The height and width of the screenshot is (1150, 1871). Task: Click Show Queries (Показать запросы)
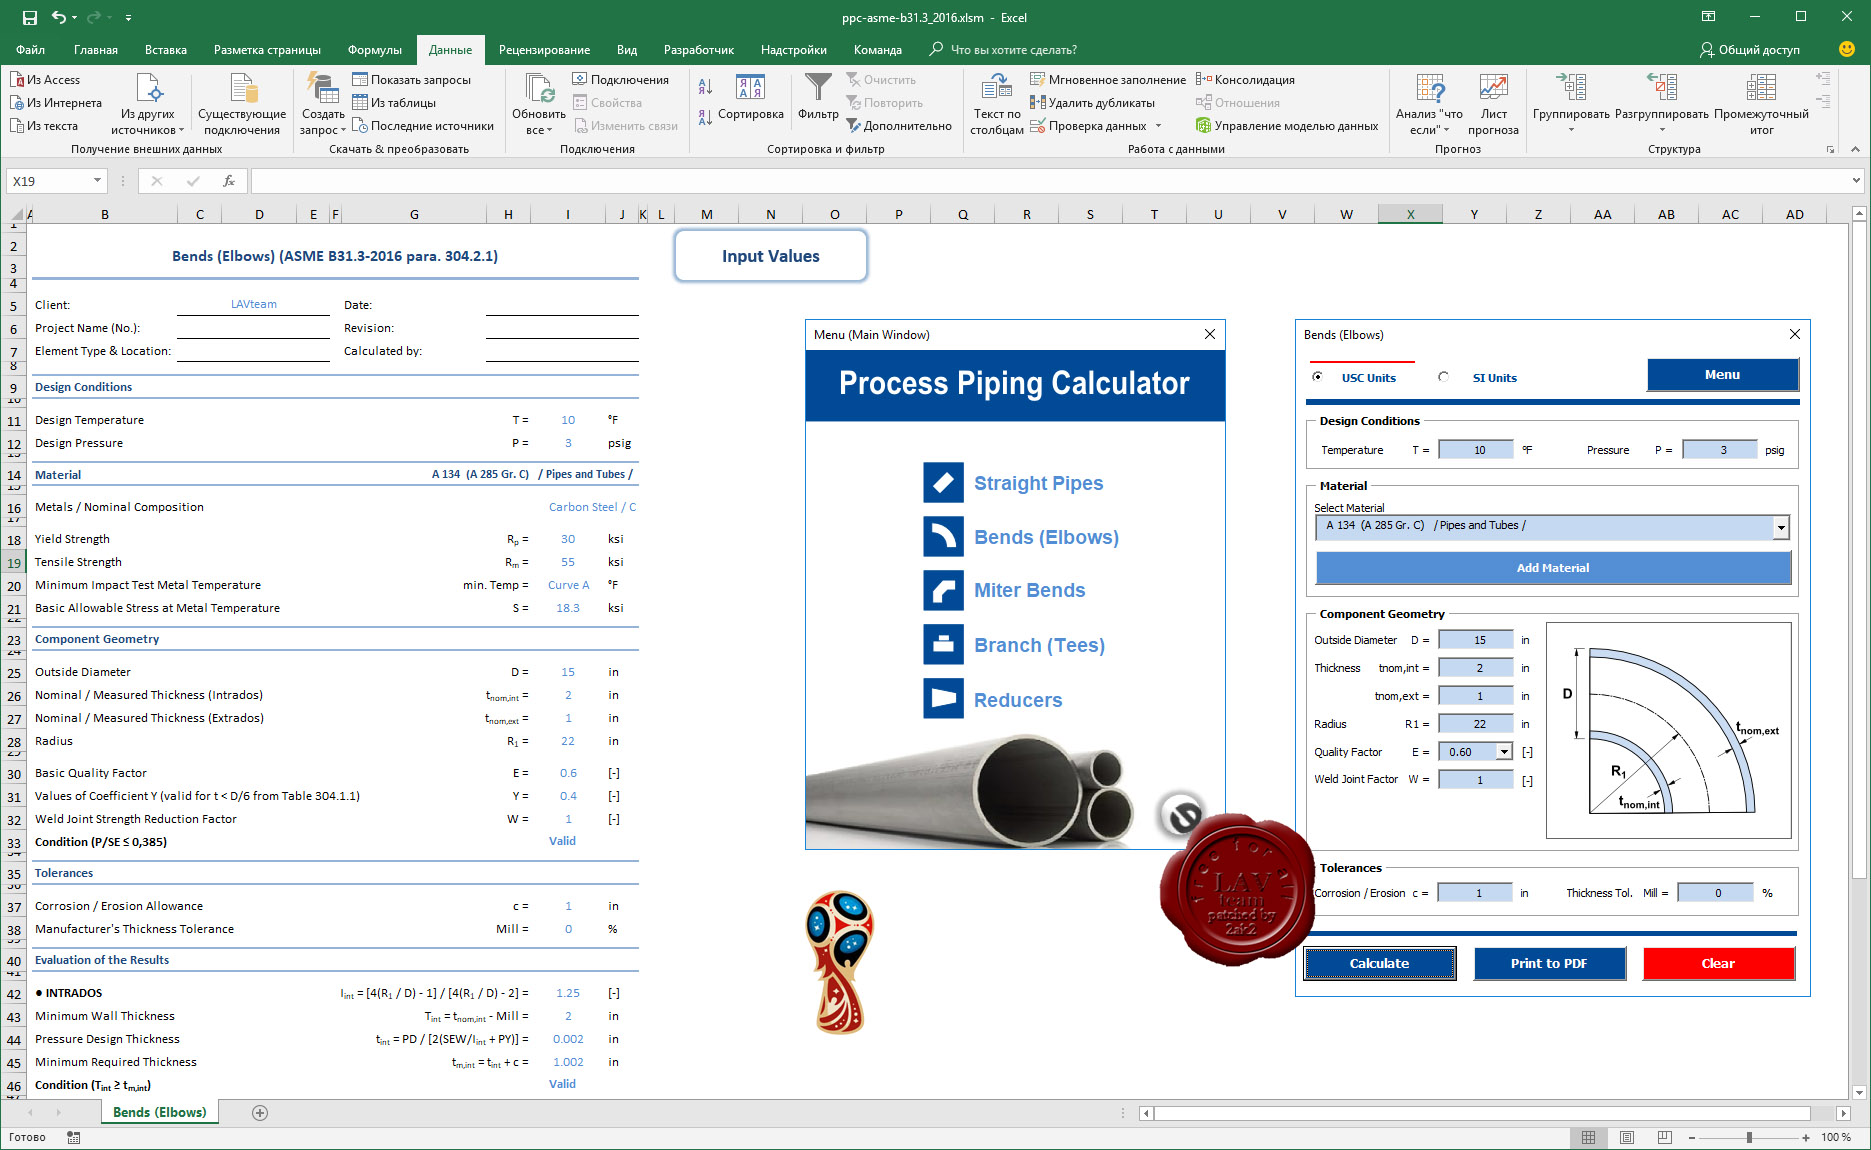(x=411, y=80)
